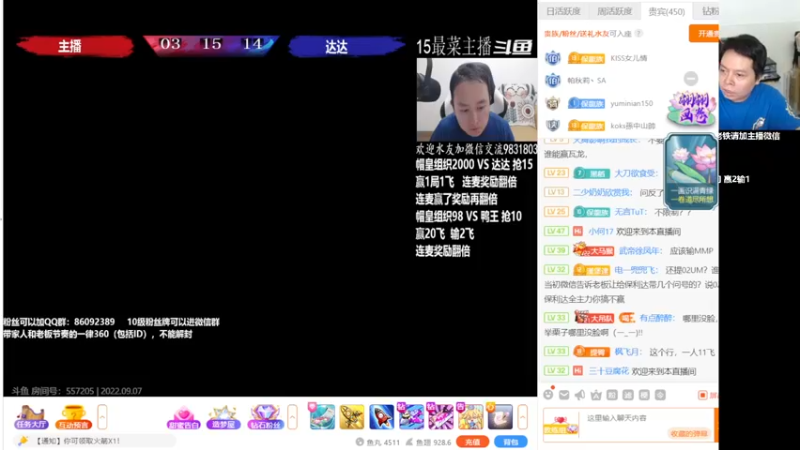Select the purple airplane gift icon
Viewport: 800px width, 450px height.
click(x=411, y=416)
